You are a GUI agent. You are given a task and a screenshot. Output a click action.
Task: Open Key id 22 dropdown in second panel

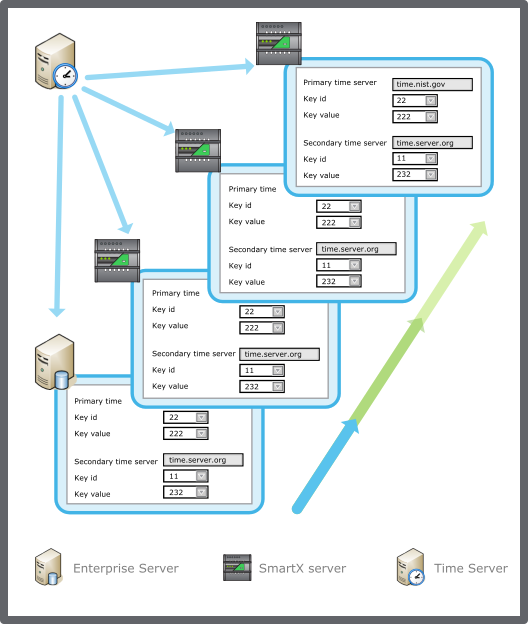click(355, 206)
